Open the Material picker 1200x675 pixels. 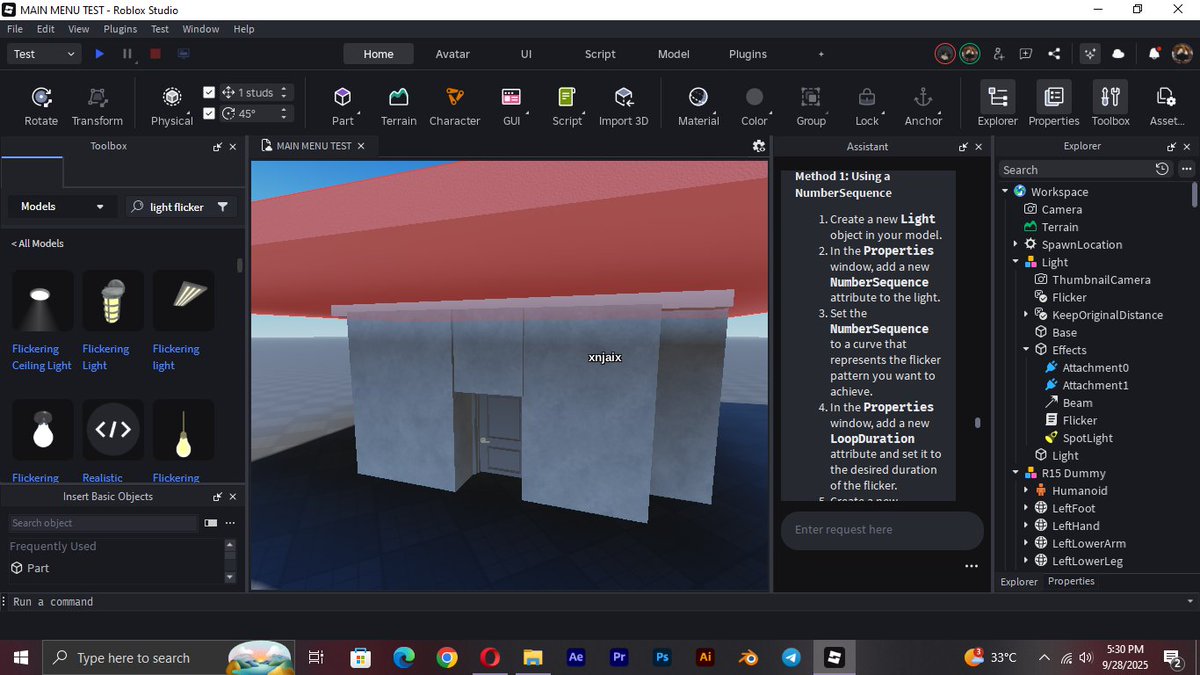tap(698, 105)
